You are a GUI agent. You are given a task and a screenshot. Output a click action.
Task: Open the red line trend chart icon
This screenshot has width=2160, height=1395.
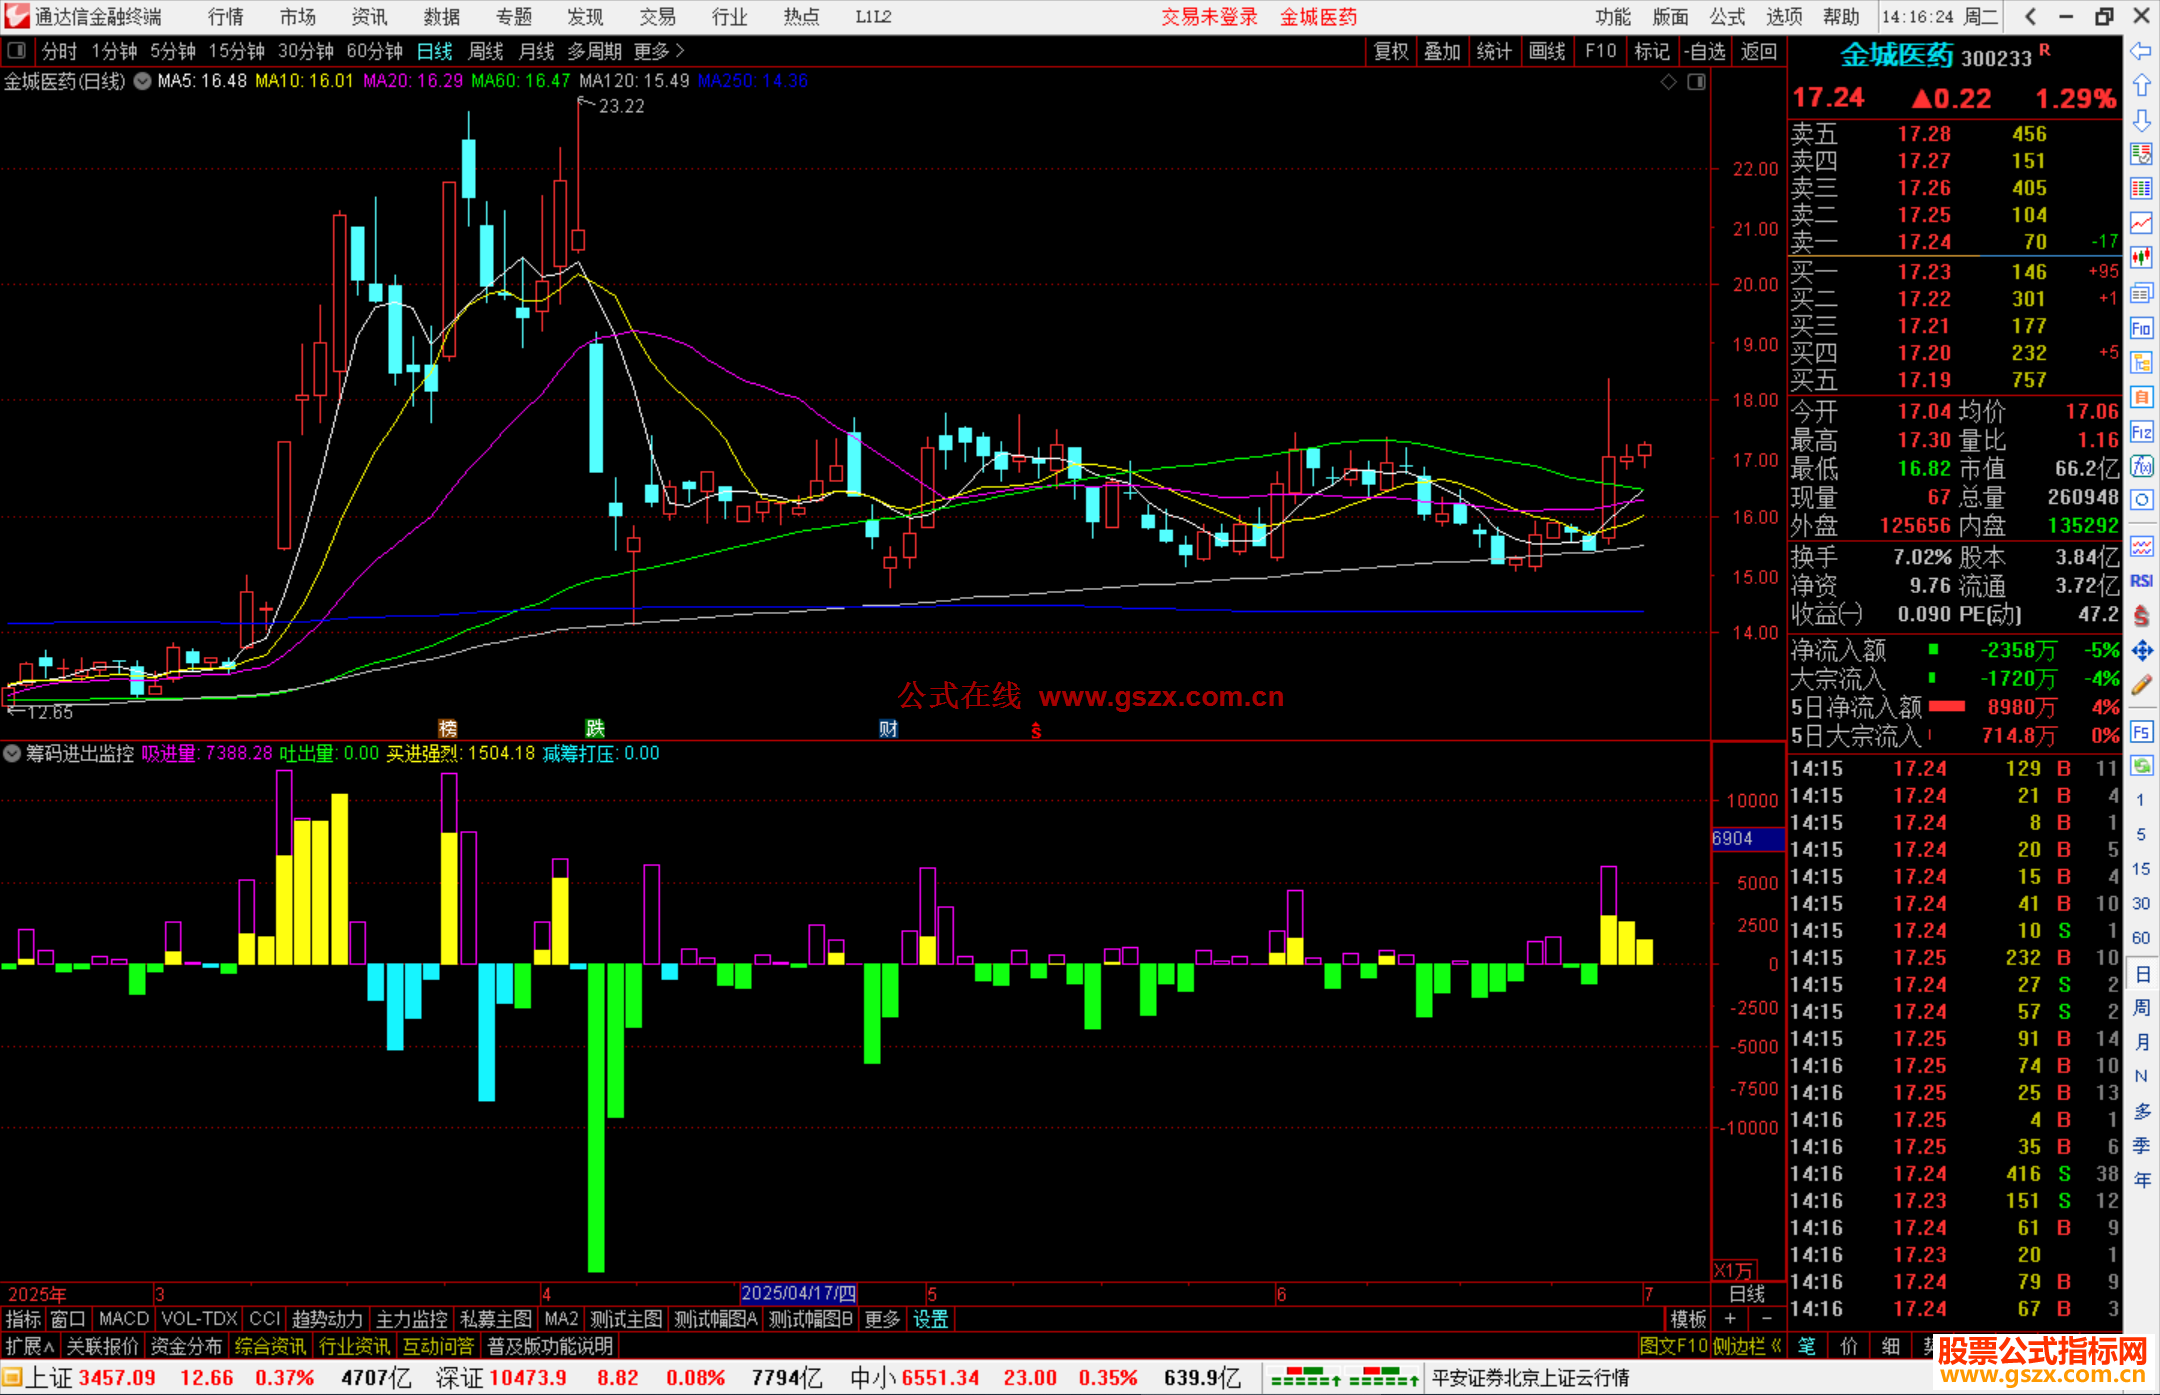[x=2141, y=223]
